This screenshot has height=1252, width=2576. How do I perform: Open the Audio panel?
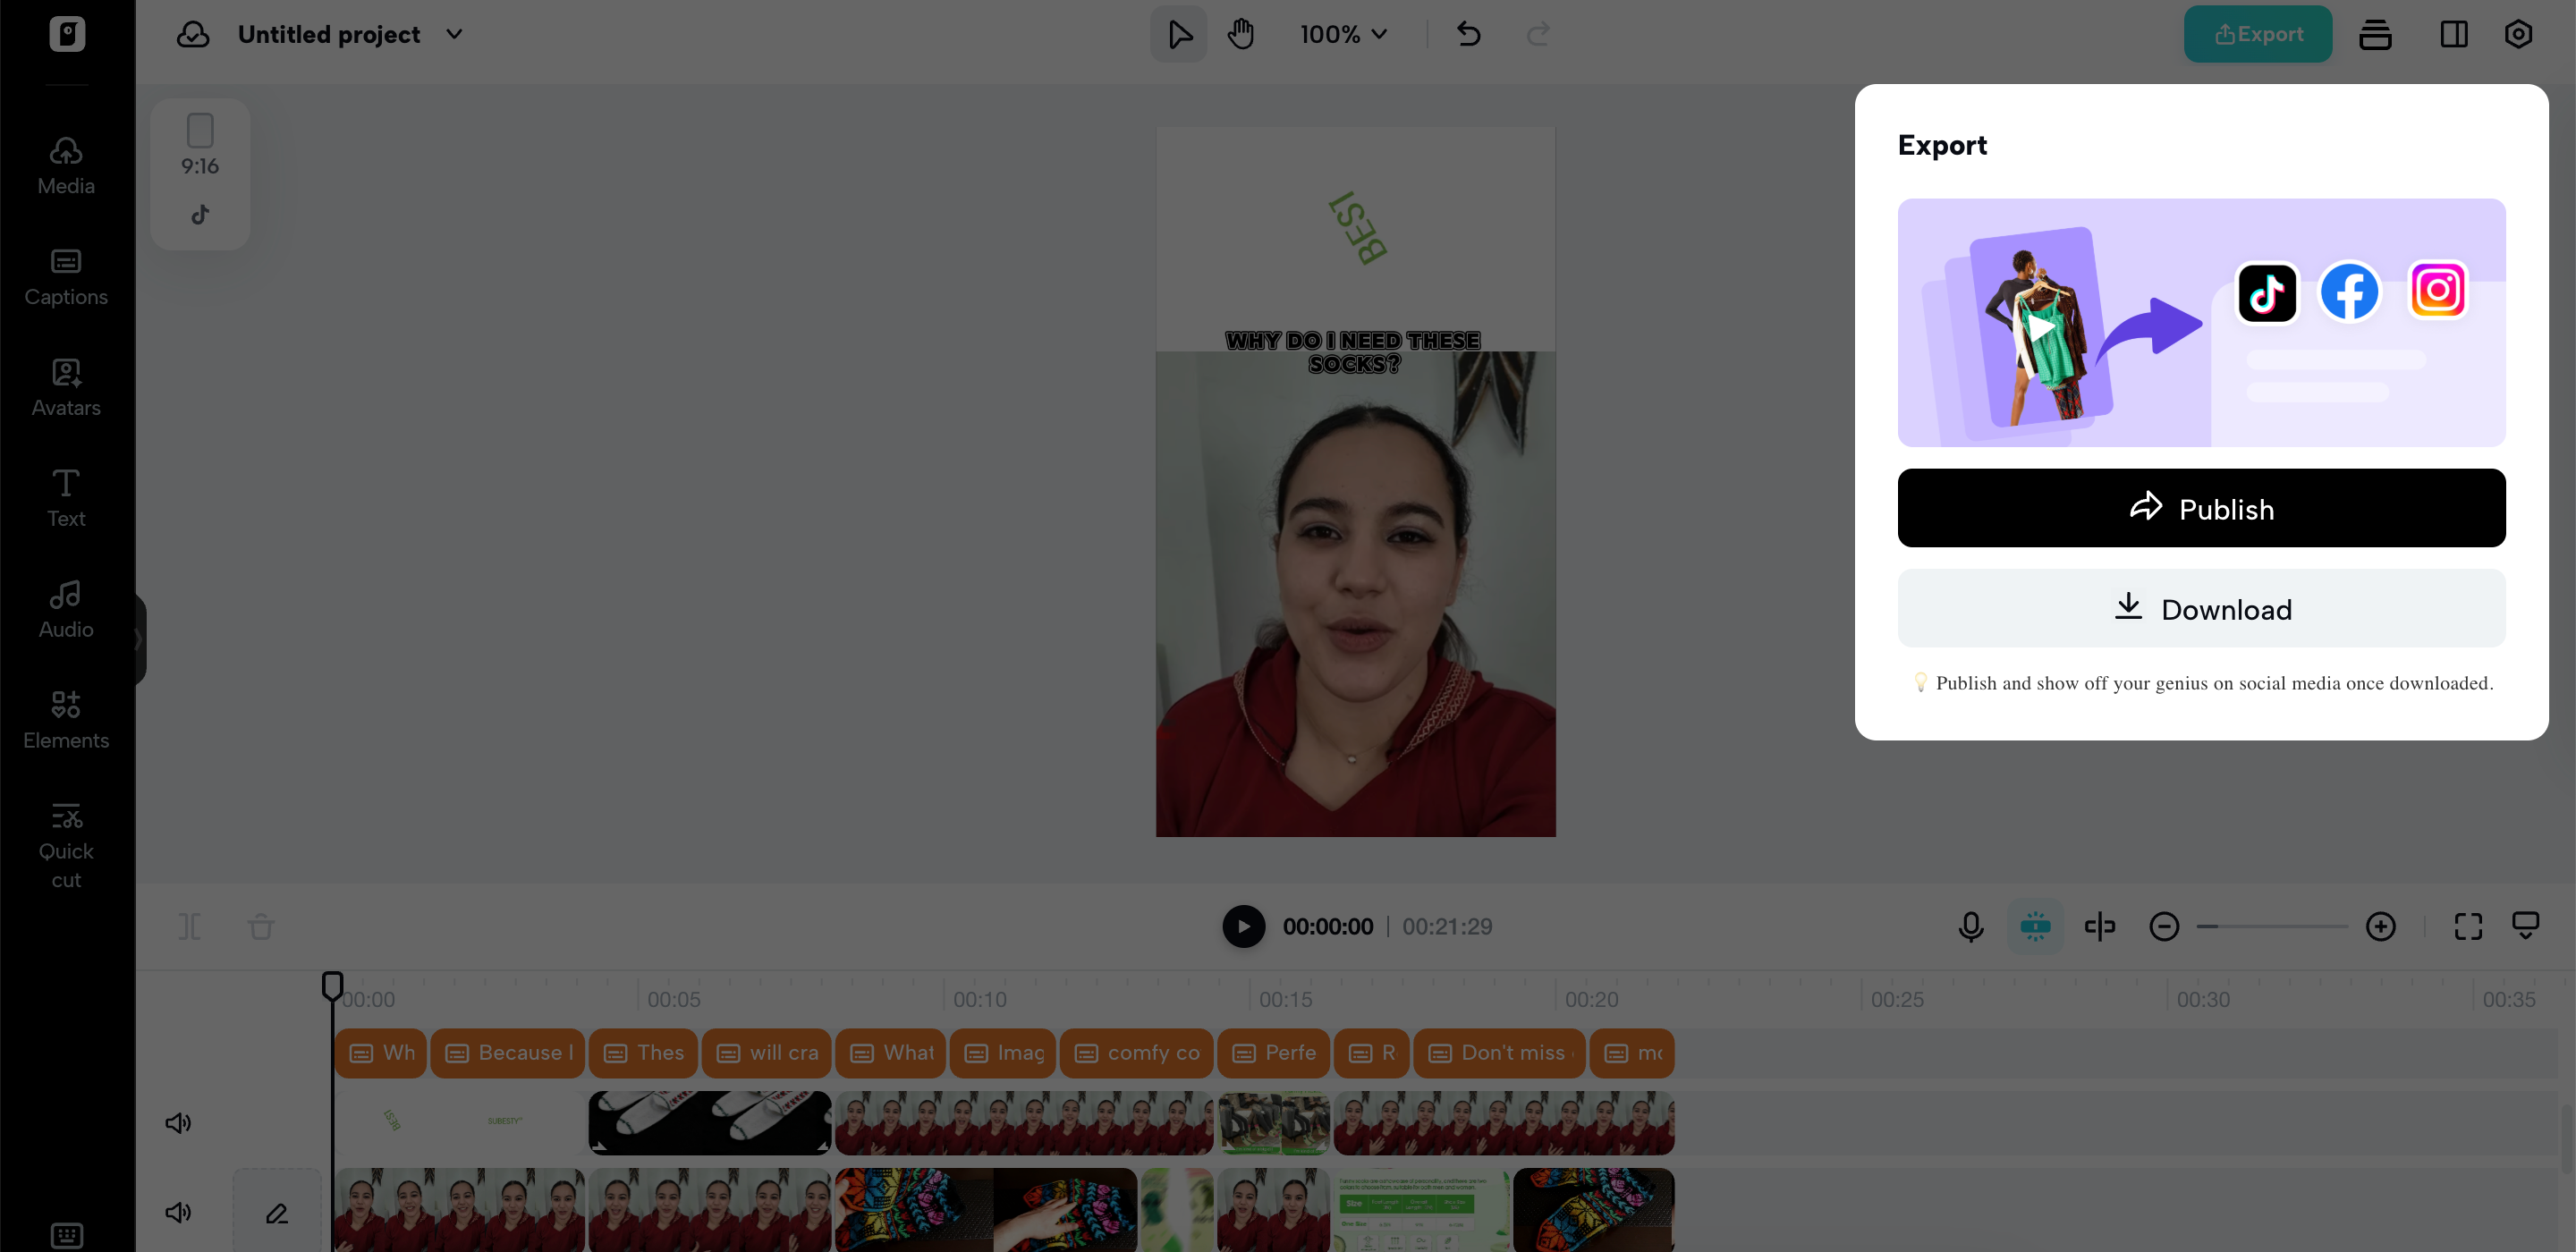point(65,608)
